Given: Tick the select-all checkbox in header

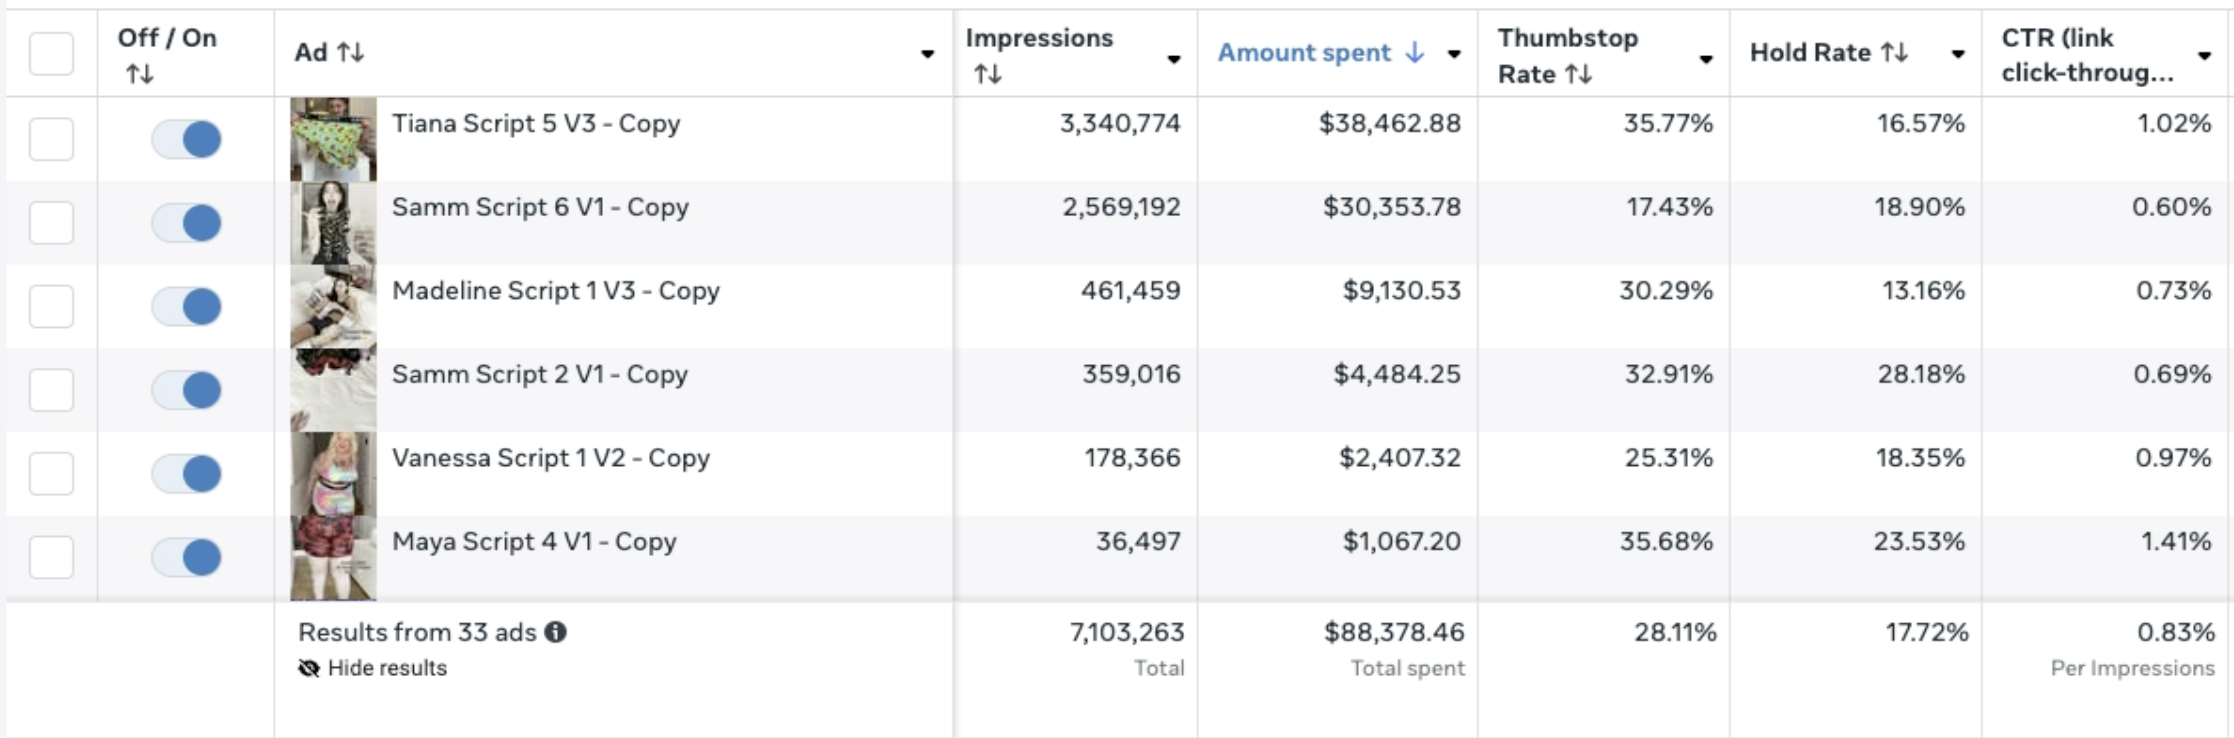Looking at the screenshot, I should click(51, 53).
